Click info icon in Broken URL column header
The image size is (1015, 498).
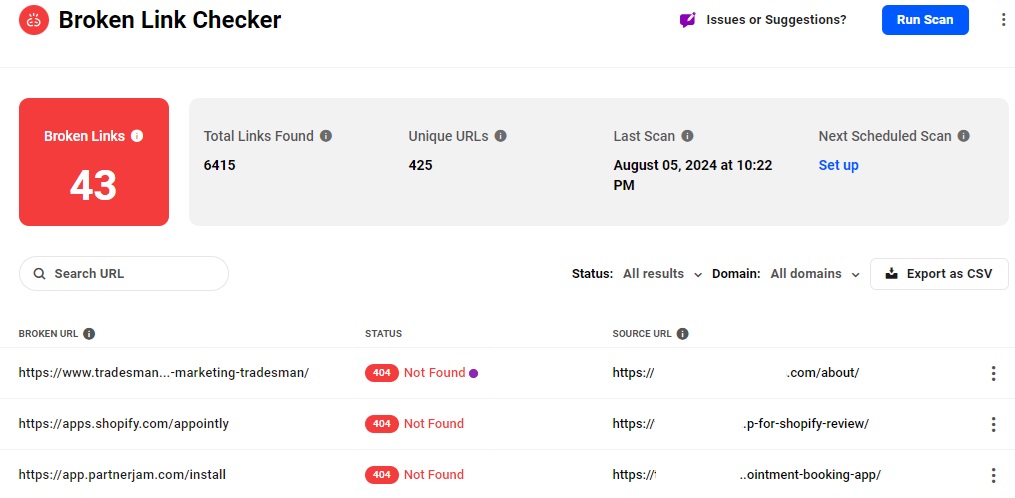pyautogui.click(x=89, y=334)
